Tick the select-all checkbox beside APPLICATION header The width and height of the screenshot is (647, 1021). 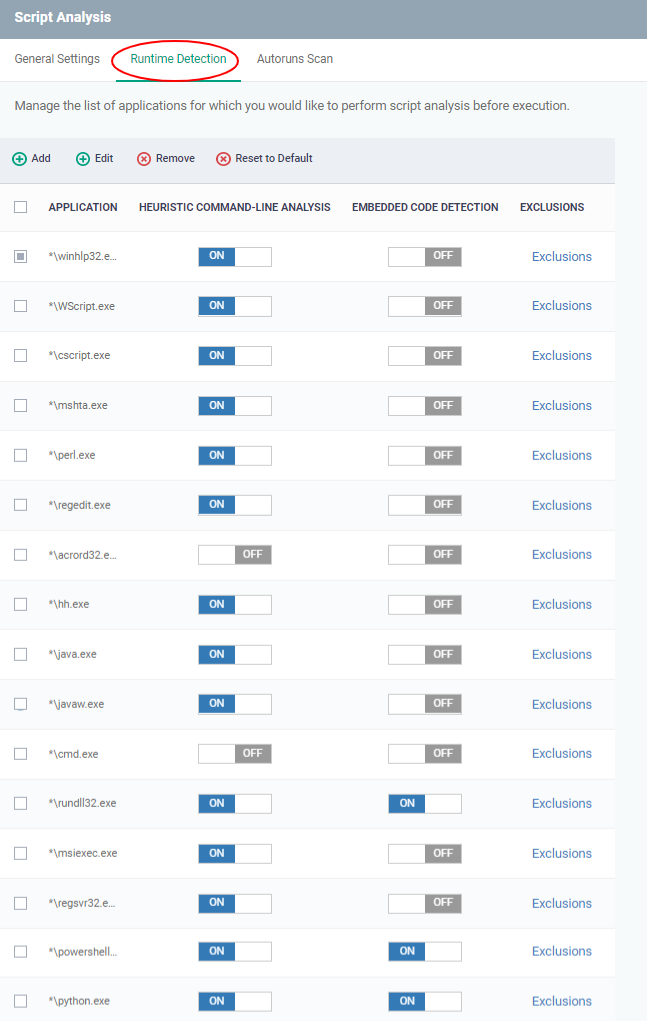click(21, 207)
